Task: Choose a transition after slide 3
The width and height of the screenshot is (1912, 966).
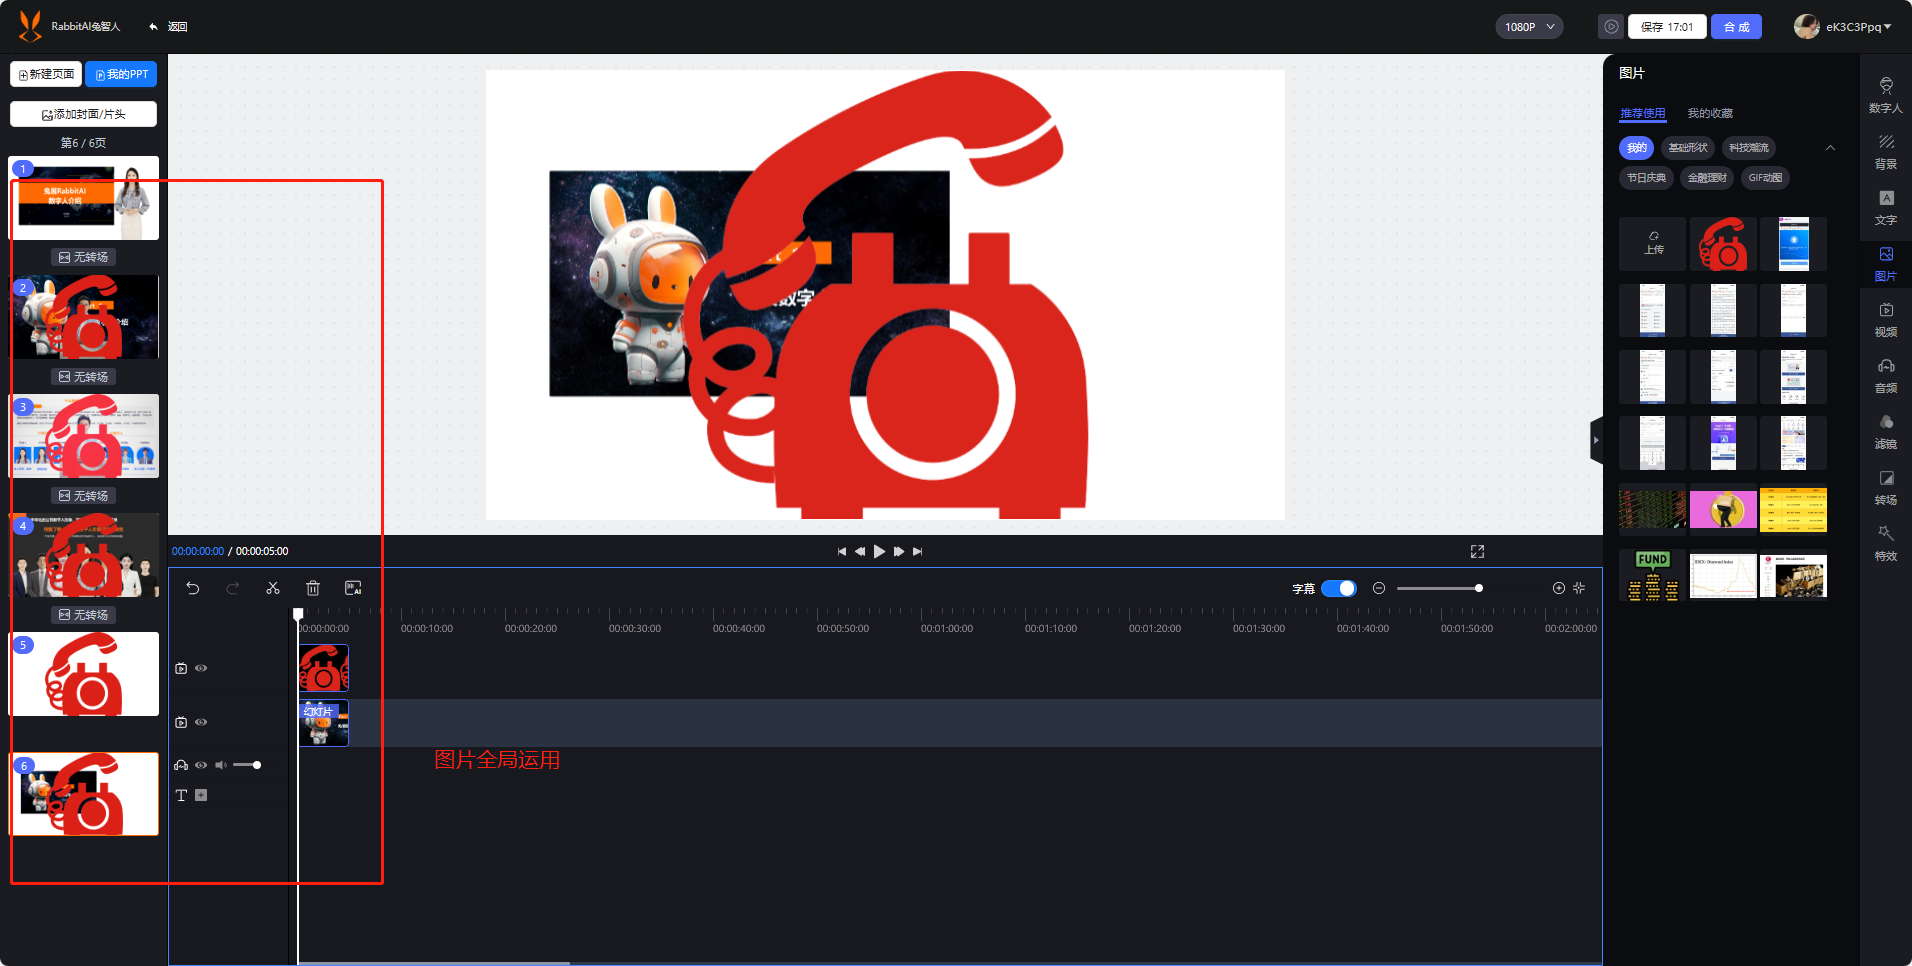Action: coord(84,496)
